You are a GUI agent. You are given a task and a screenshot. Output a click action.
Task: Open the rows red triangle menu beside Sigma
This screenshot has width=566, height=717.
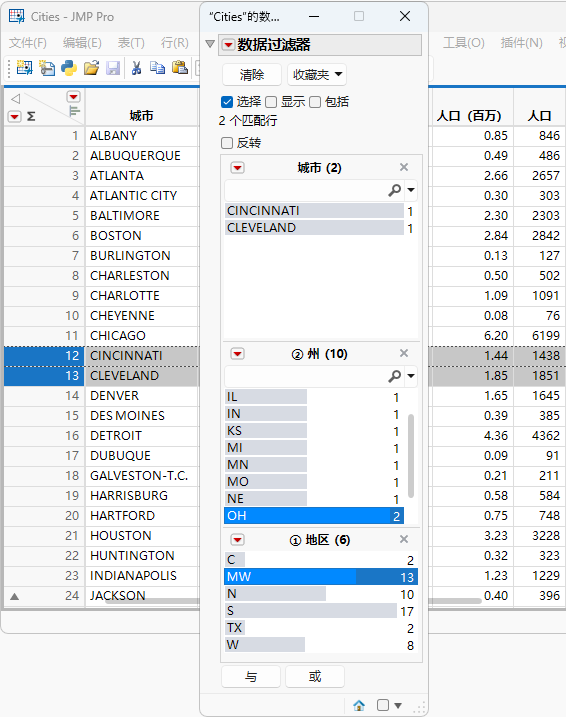[15, 117]
